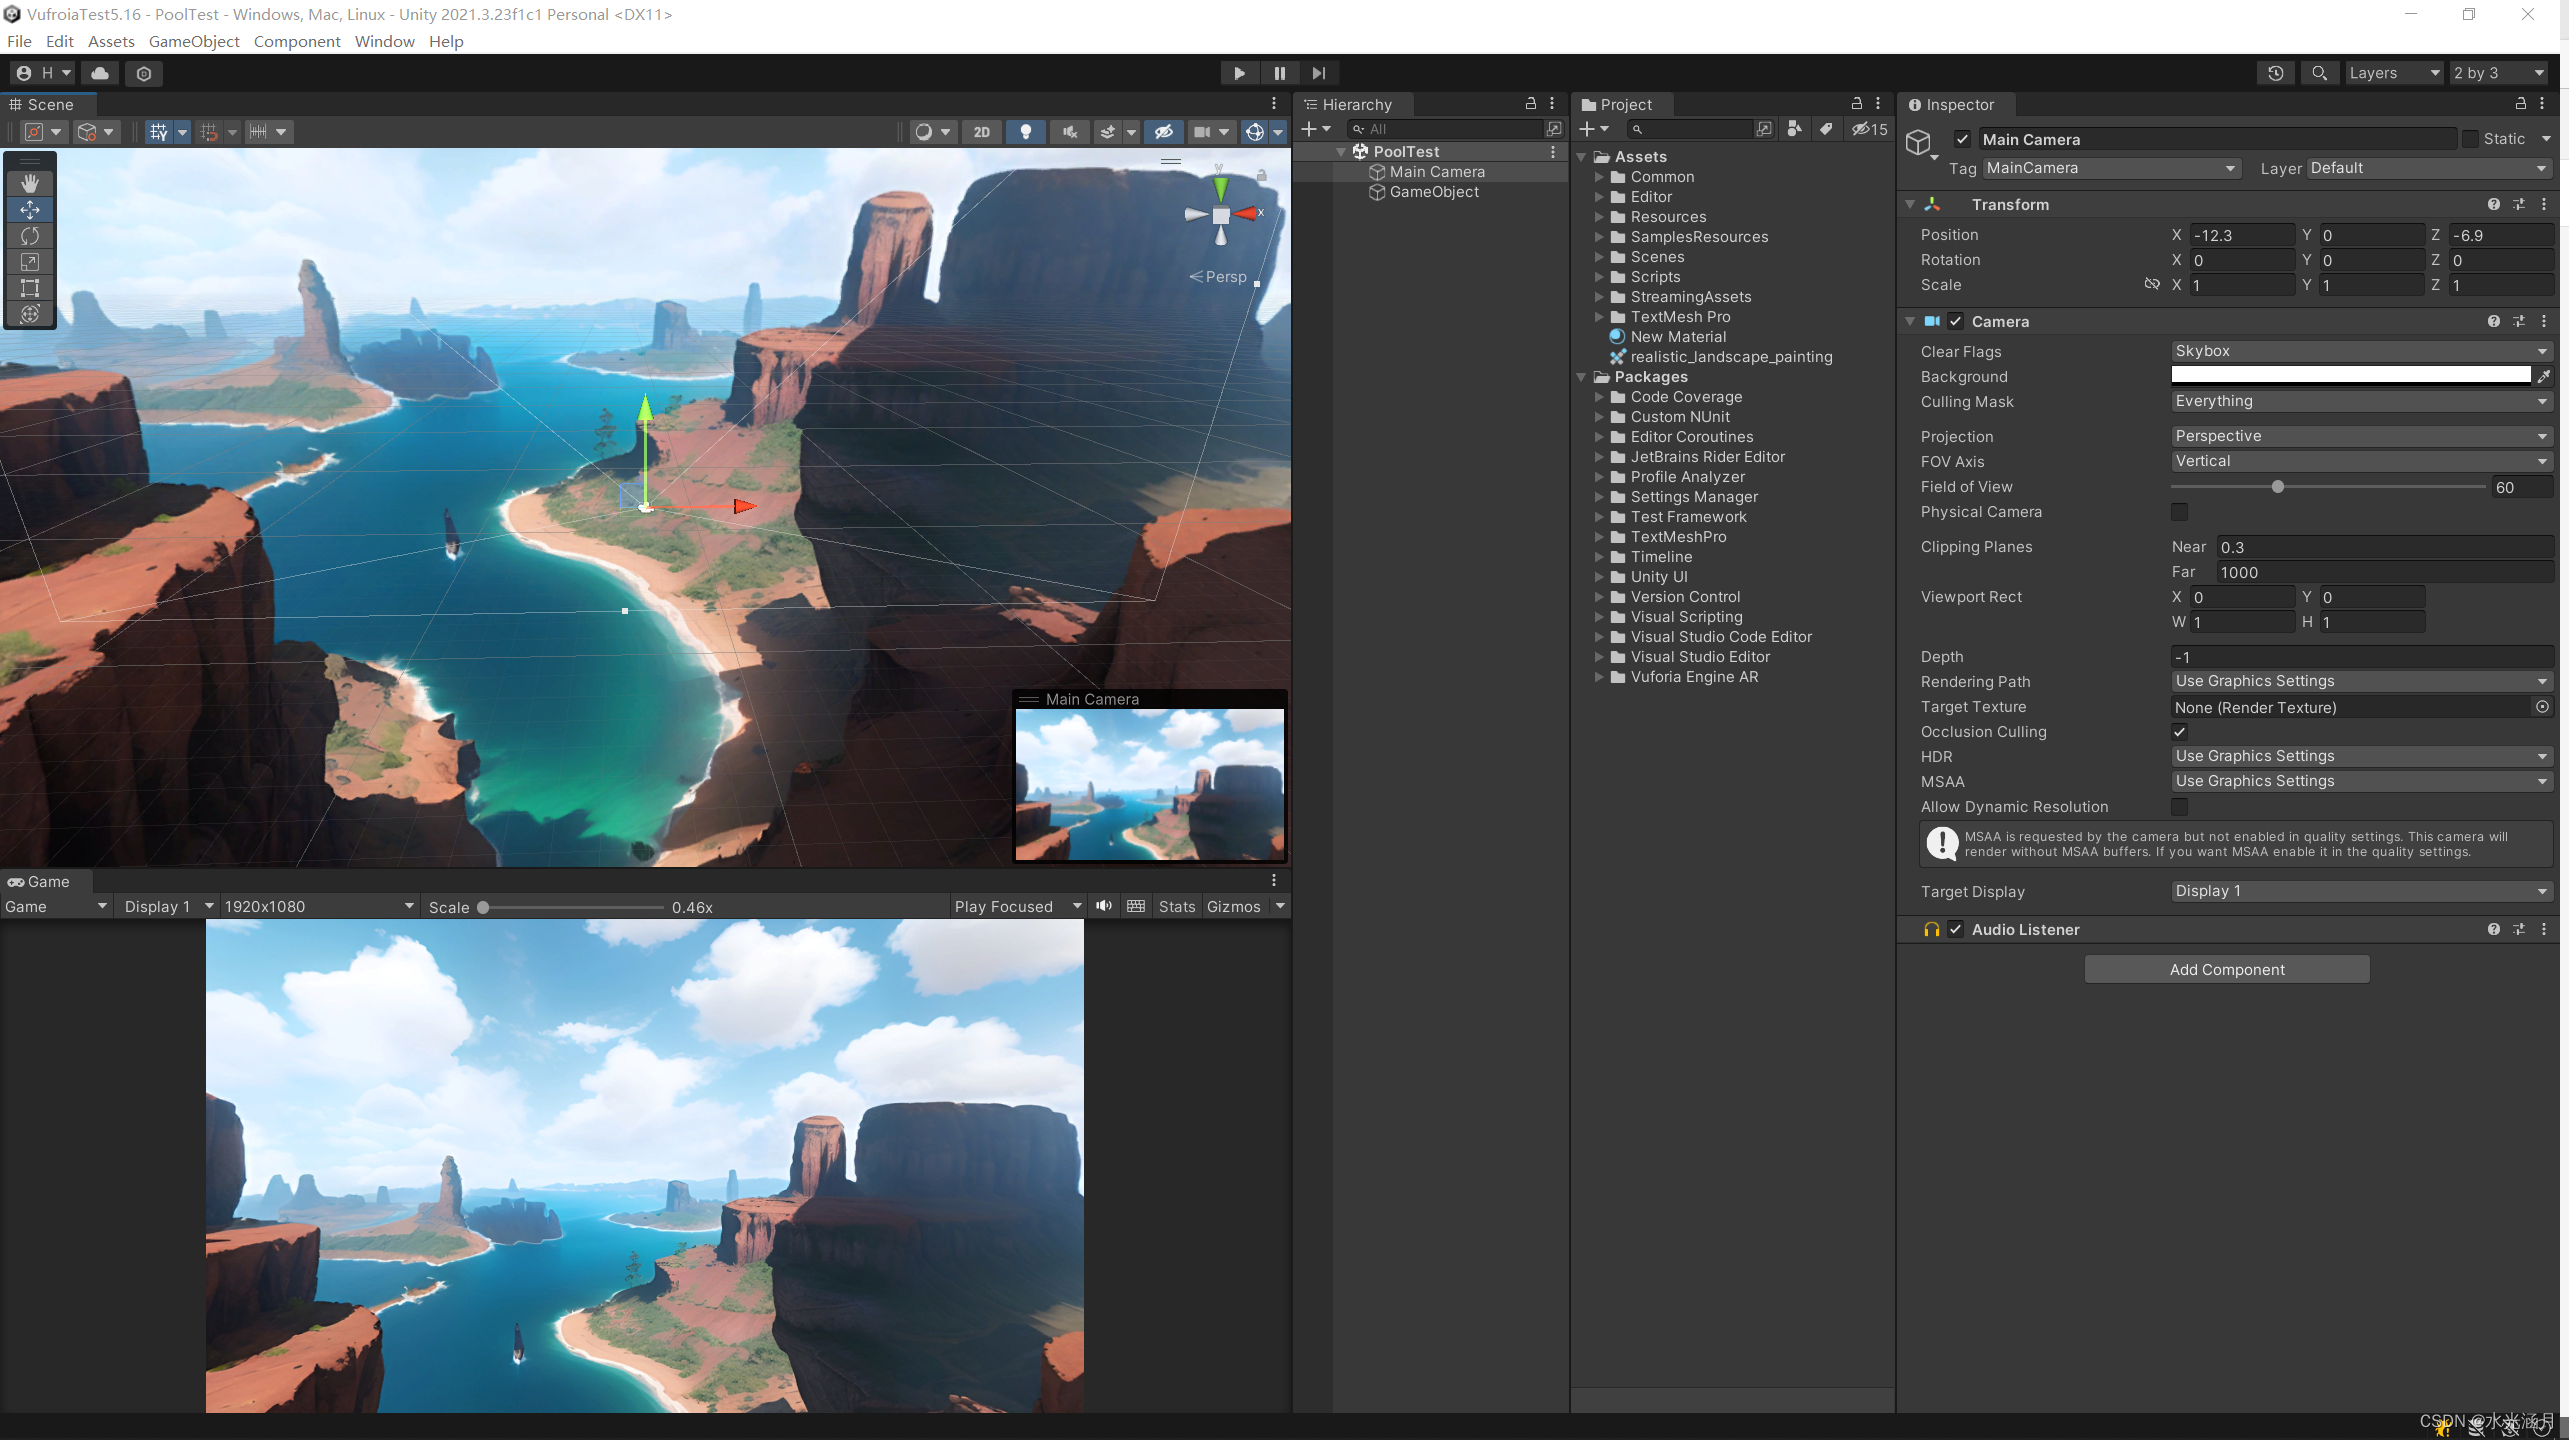Screen dimensions: 2569x1440
Task: Open the GameObject menu
Action: click(x=194, y=41)
